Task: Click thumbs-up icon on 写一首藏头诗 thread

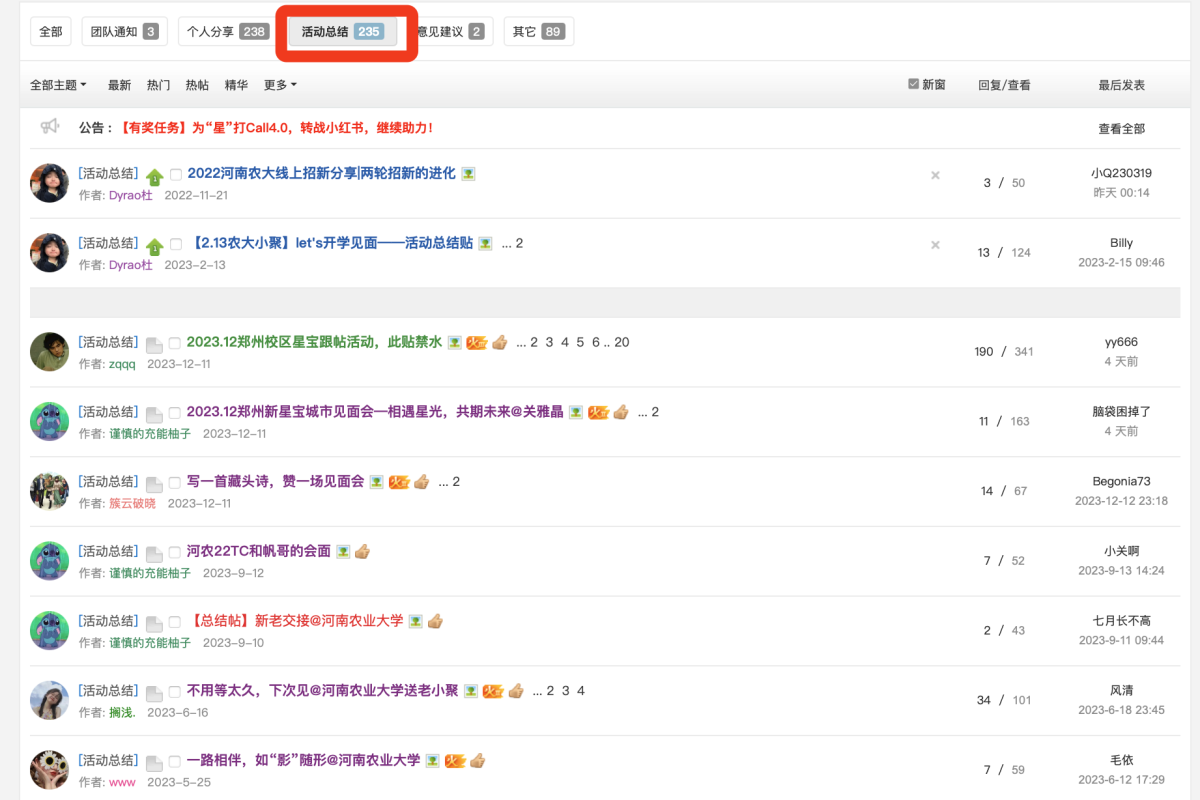Action: tap(421, 482)
